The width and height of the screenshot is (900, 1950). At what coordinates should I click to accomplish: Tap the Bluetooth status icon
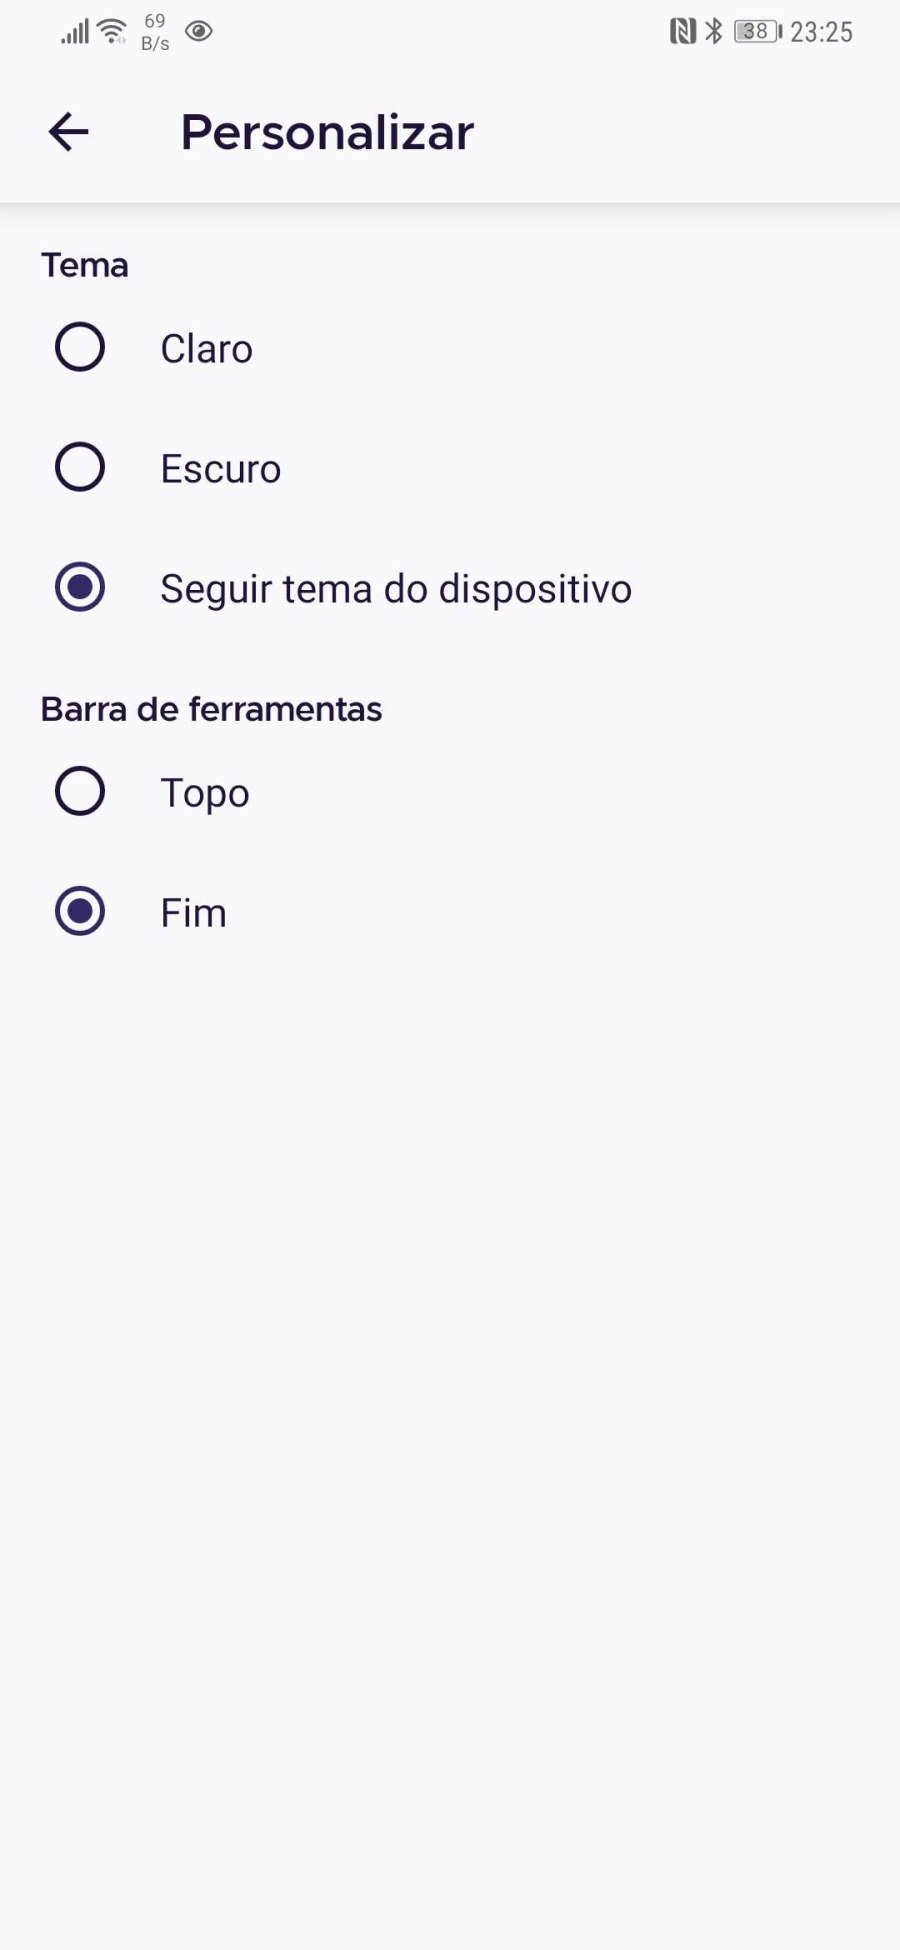pyautogui.click(x=713, y=32)
